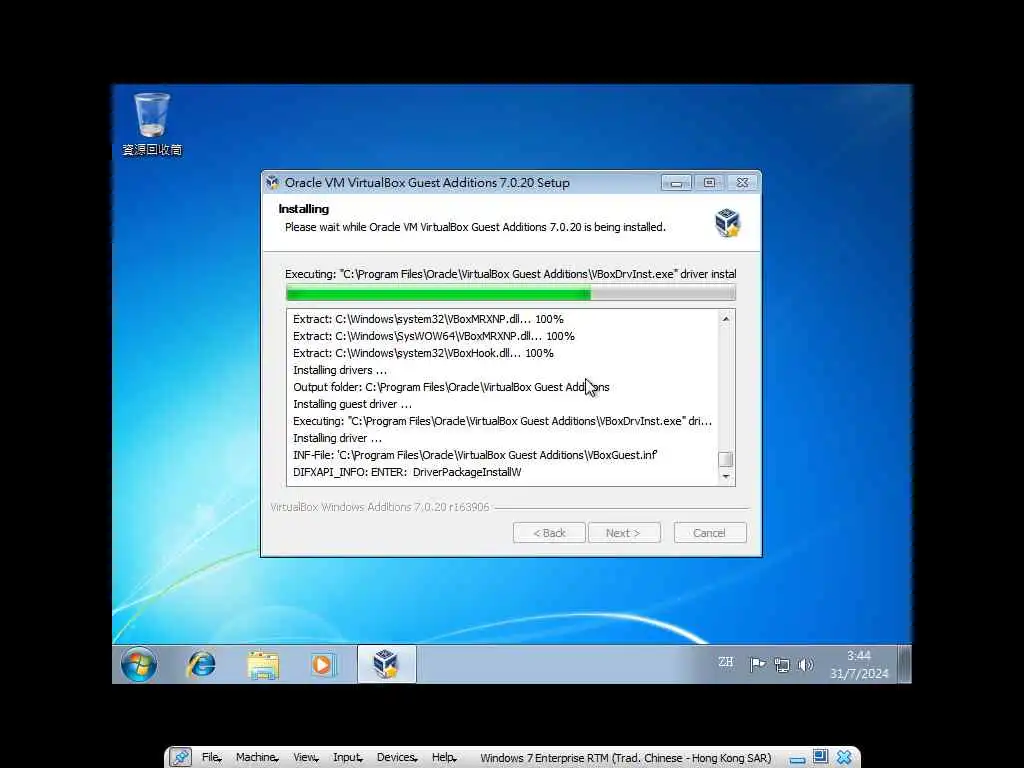Screen dimensions: 1024x768
Task: Toggle the pin icon on VM mini toolbar
Action: [180, 757]
